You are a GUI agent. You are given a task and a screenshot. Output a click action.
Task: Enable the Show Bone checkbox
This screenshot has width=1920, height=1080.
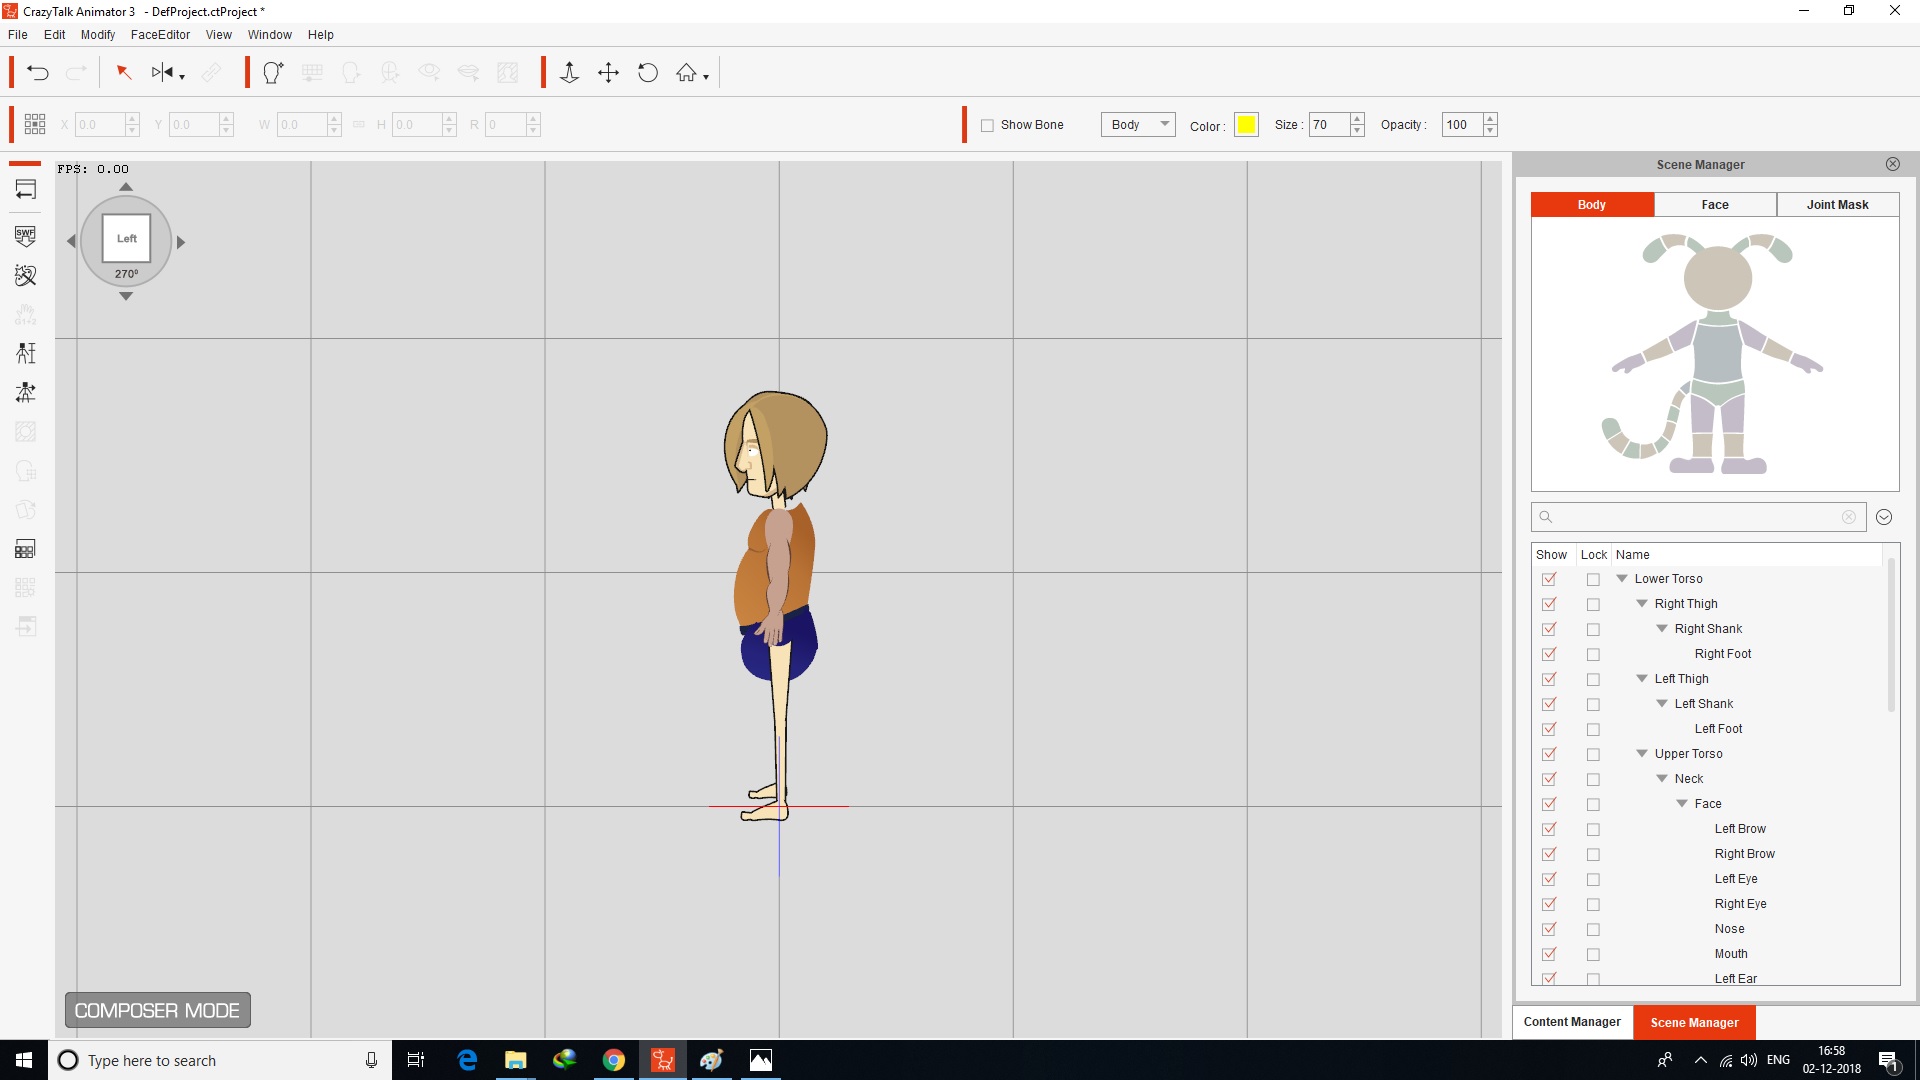(987, 125)
